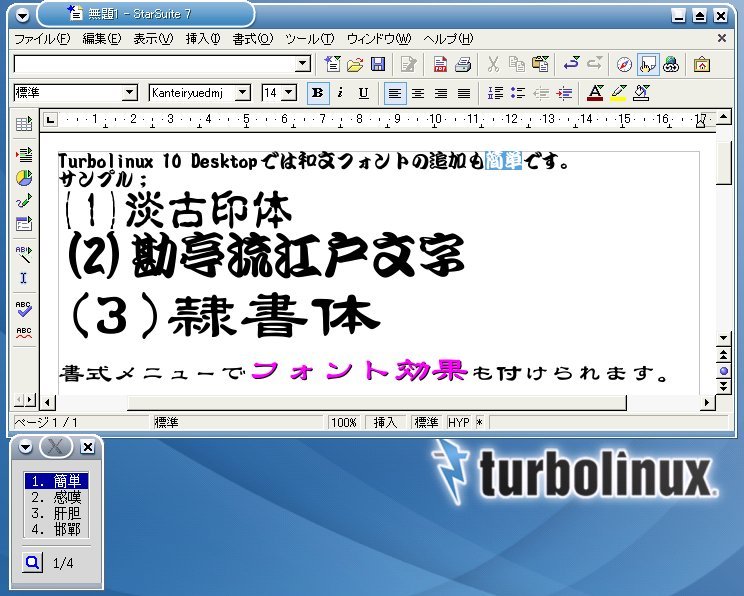Apply yellow highlighting color
This screenshot has width=744, height=596.
618,93
